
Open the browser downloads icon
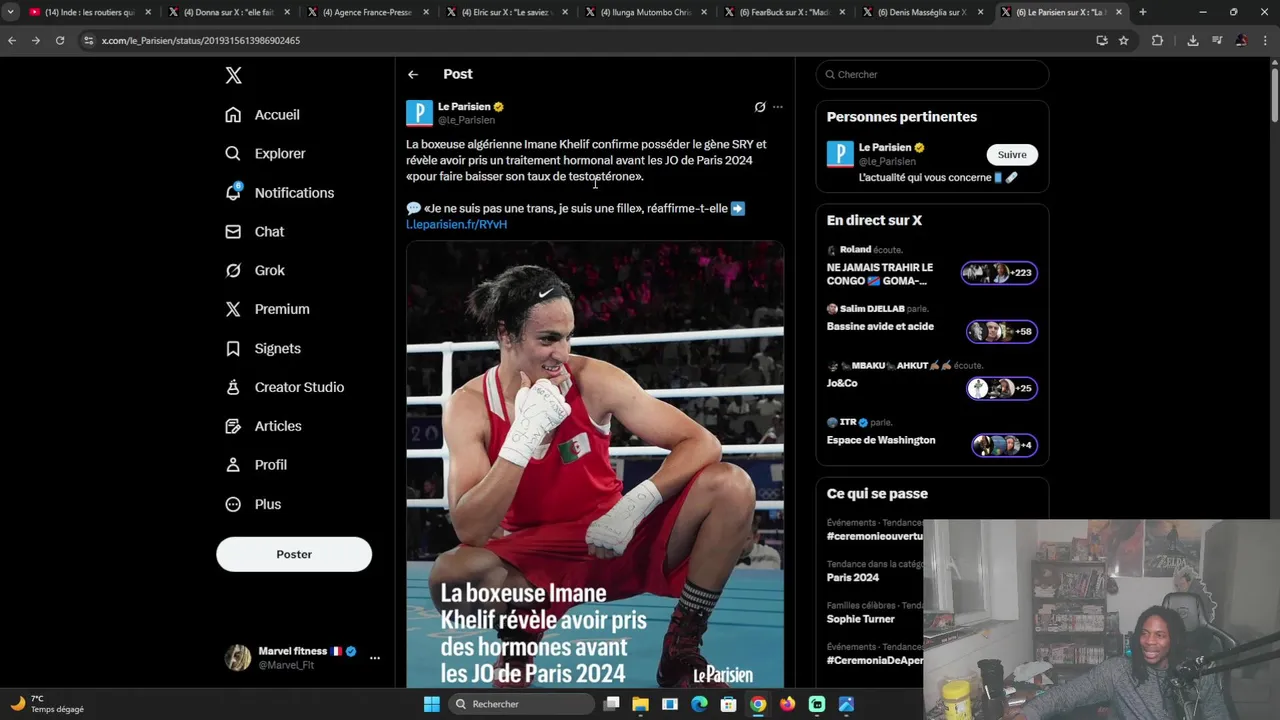pos(1193,41)
